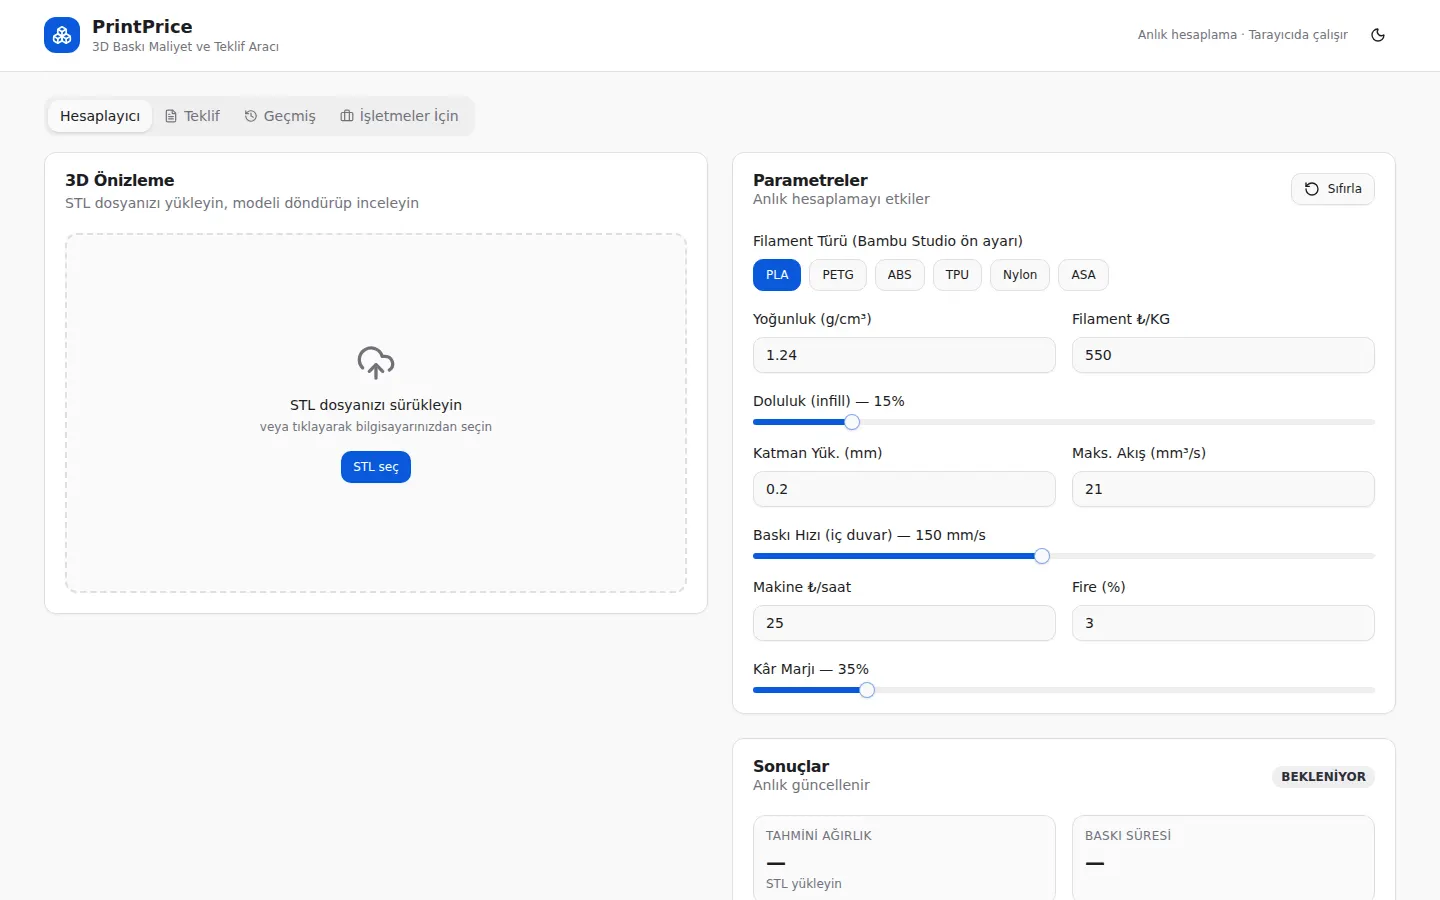This screenshot has width=1440, height=900.
Task: Click the STL seç button
Action: point(376,467)
